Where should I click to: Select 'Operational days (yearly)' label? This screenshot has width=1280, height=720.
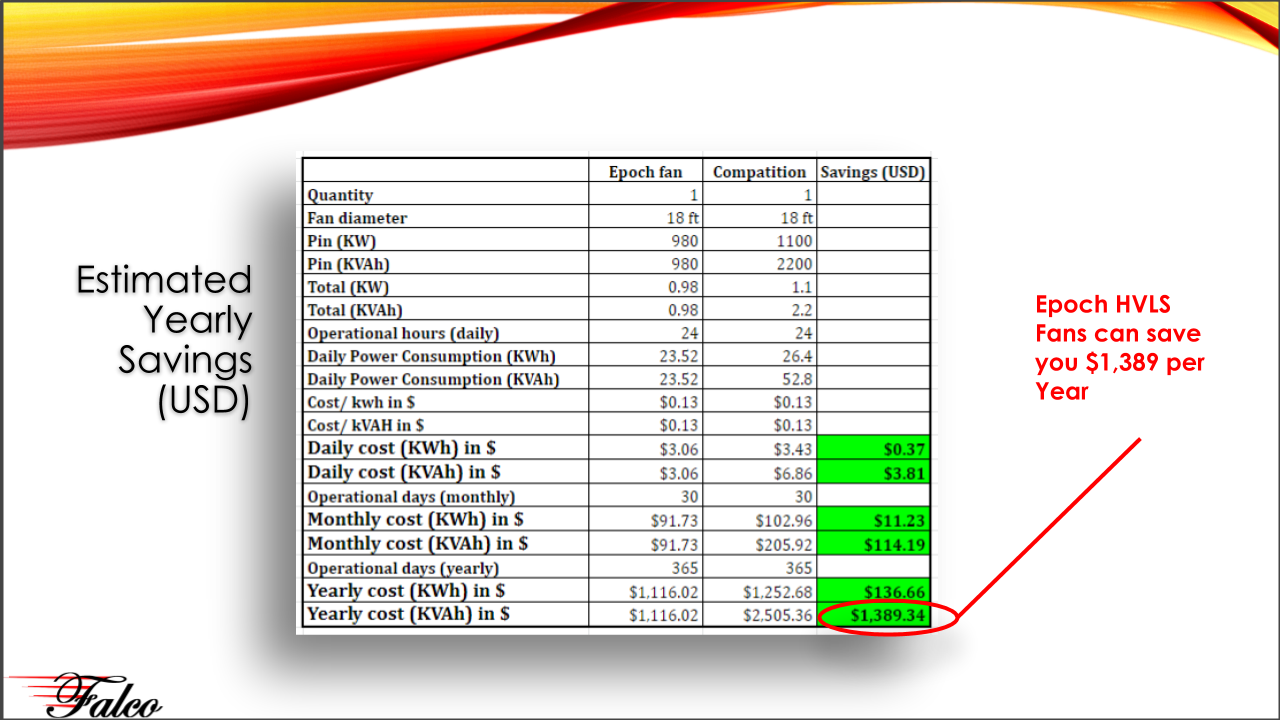tap(403, 567)
